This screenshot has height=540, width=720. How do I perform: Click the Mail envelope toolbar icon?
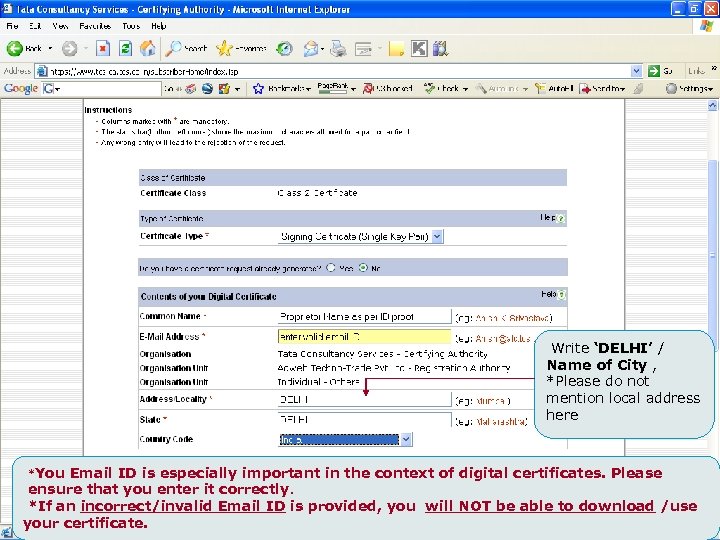click(311, 48)
